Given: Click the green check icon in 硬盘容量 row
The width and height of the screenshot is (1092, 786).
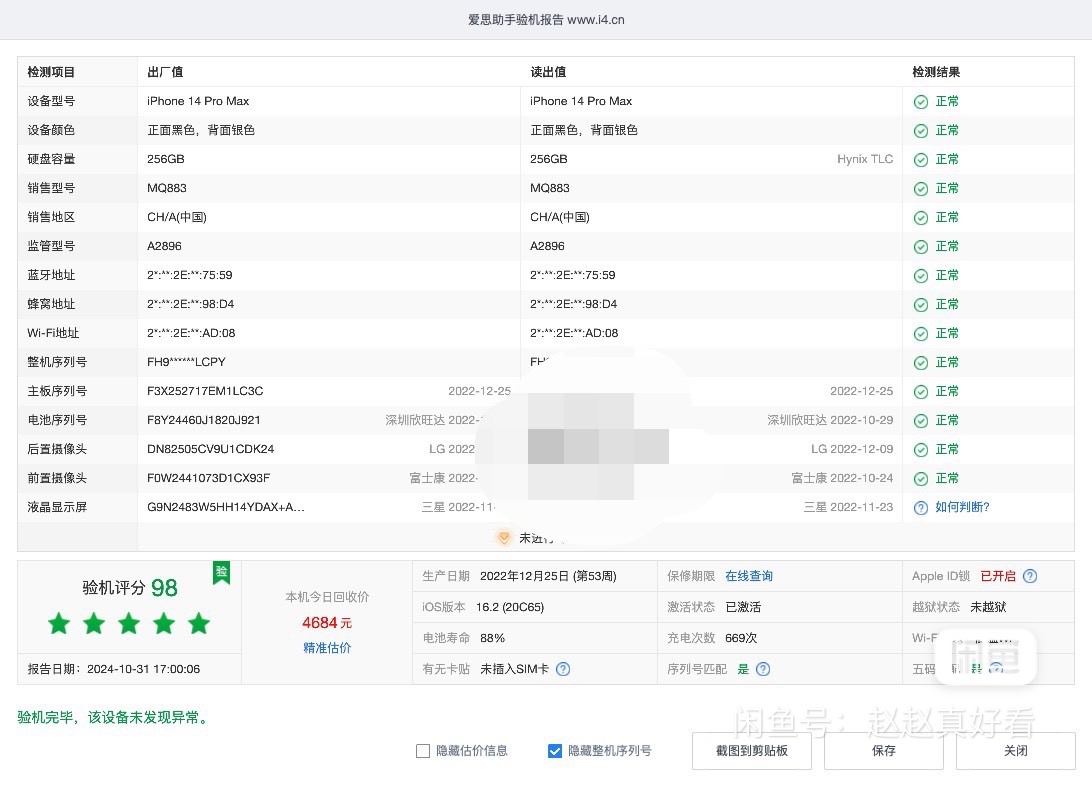Looking at the screenshot, I should click(x=921, y=160).
